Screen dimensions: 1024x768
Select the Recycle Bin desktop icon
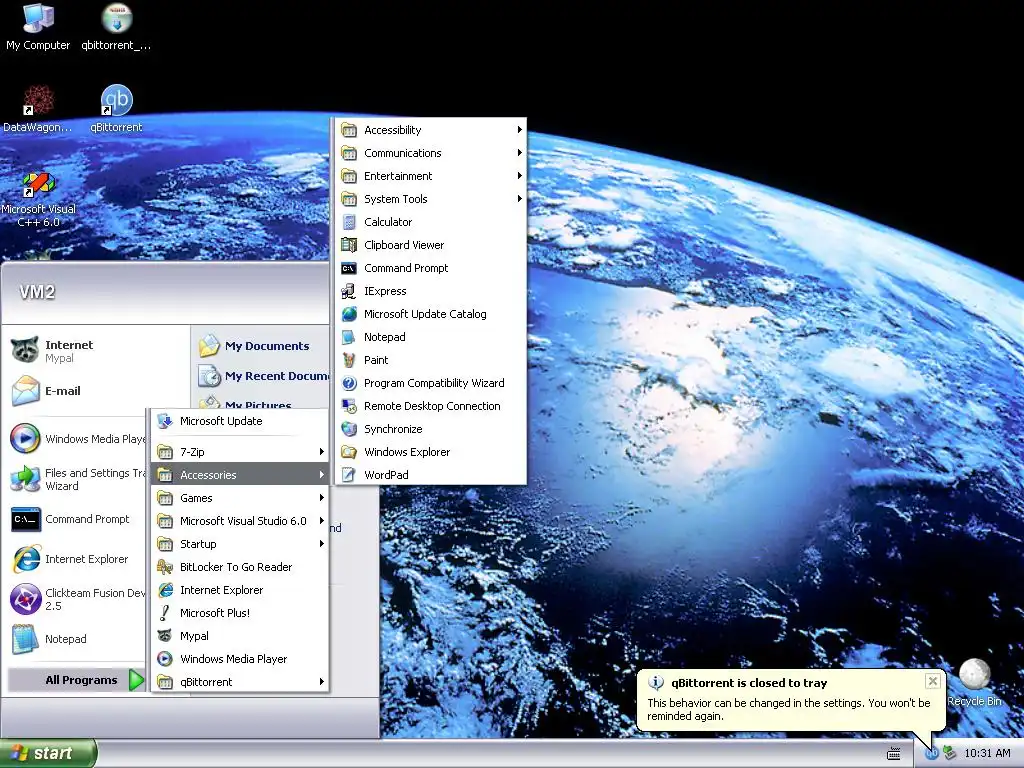(974, 682)
